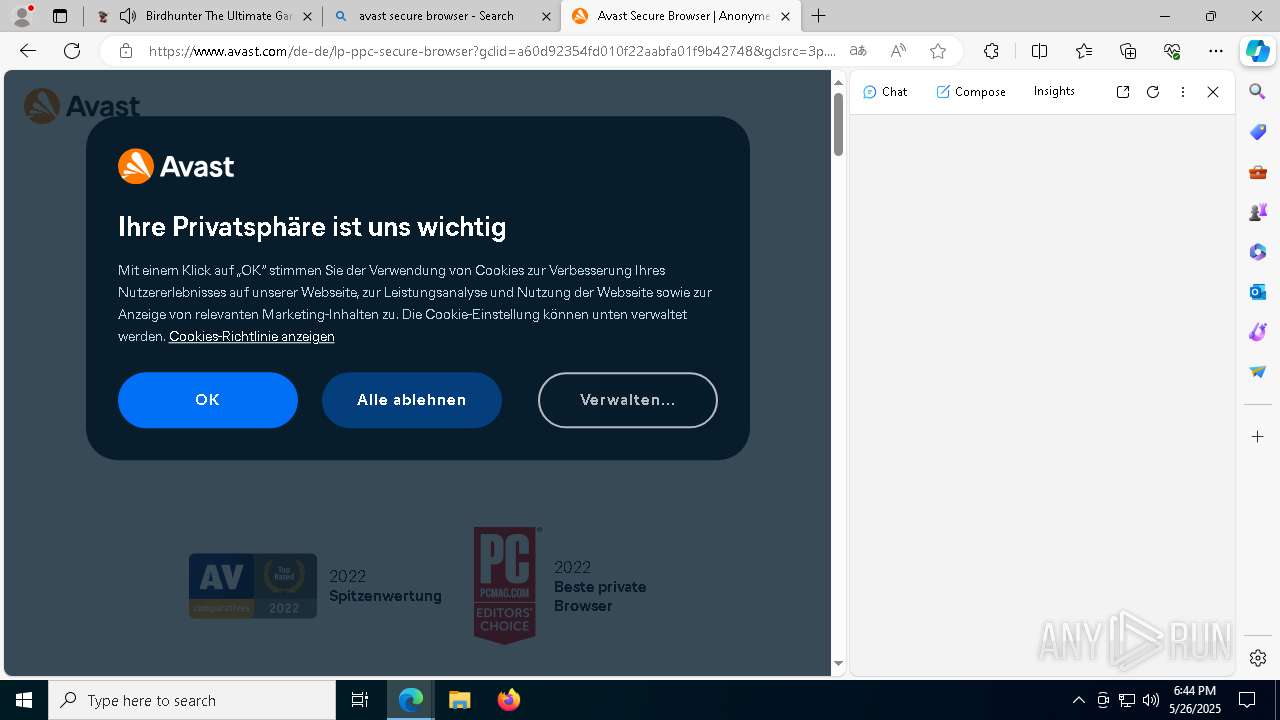The height and width of the screenshot is (720, 1280).
Task: Open sidebar Search icon
Action: point(1258,92)
